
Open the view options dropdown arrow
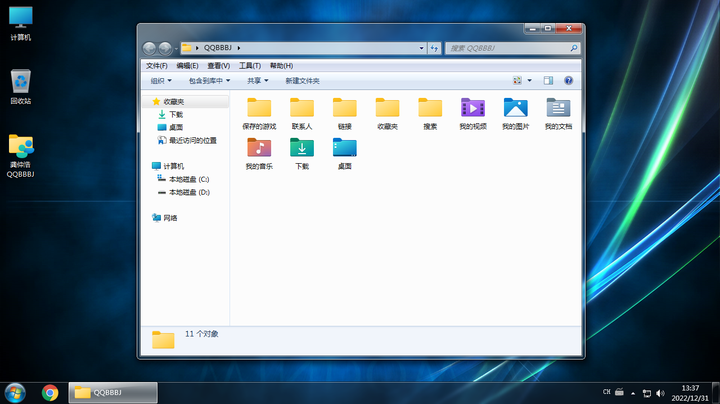point(529,80)
